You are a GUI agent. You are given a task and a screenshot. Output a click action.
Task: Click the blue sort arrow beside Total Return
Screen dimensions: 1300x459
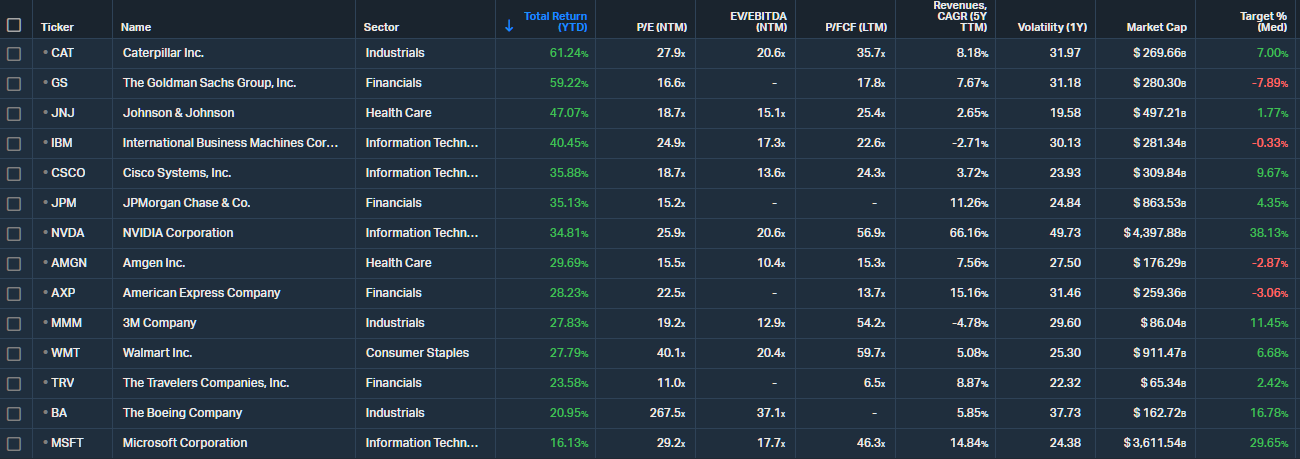pyautogui.click(x=509, y=26)
